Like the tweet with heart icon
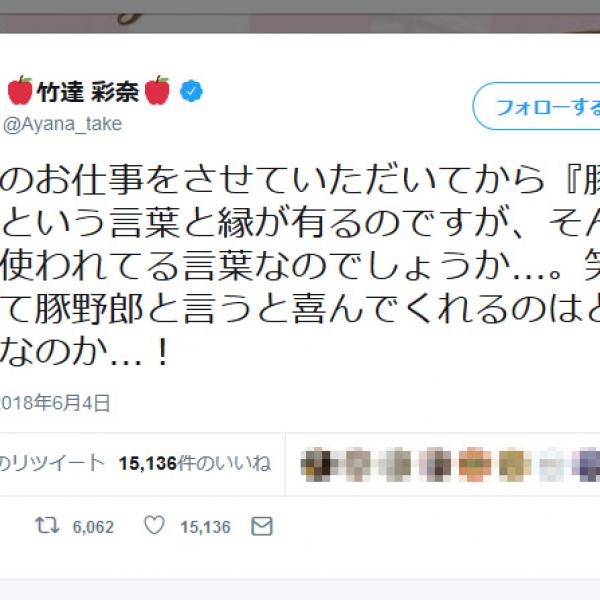Image resolution: width=600 pixels, height=600 pixels. click(154, 525)
